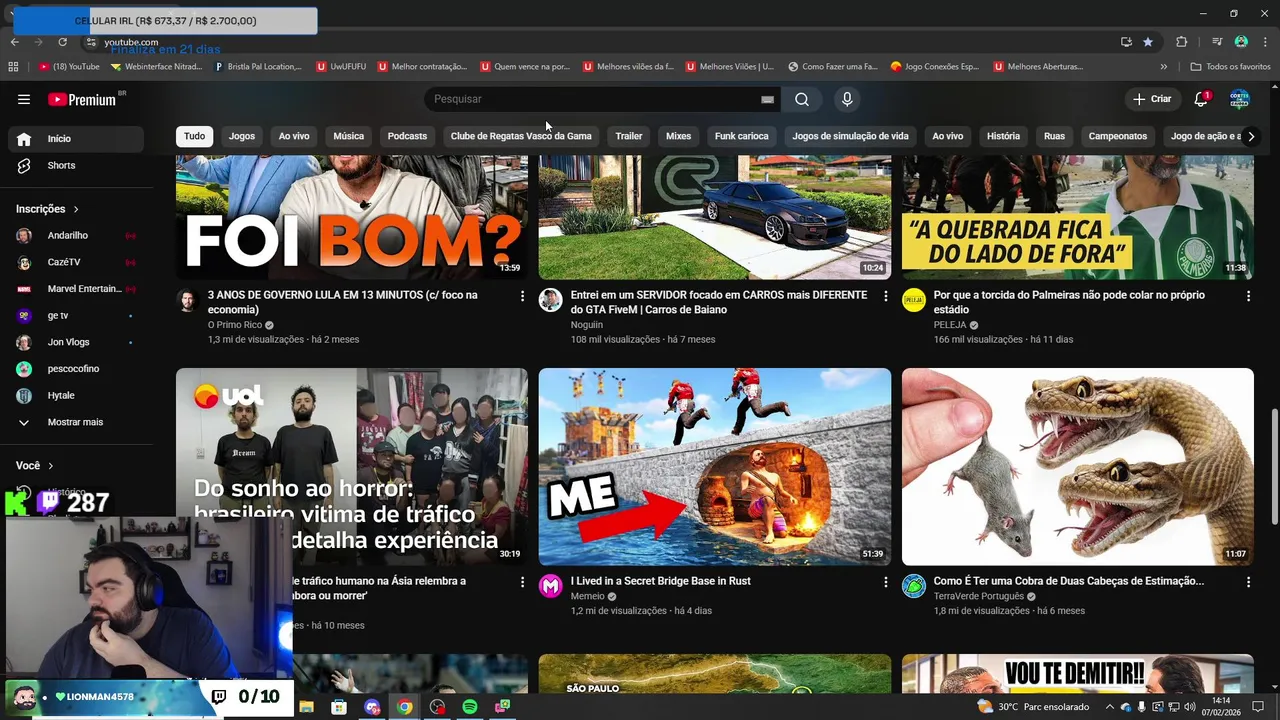The image size is (1280, 720).
Task: Bookmark this page with the star
Action: (1148, 42)
